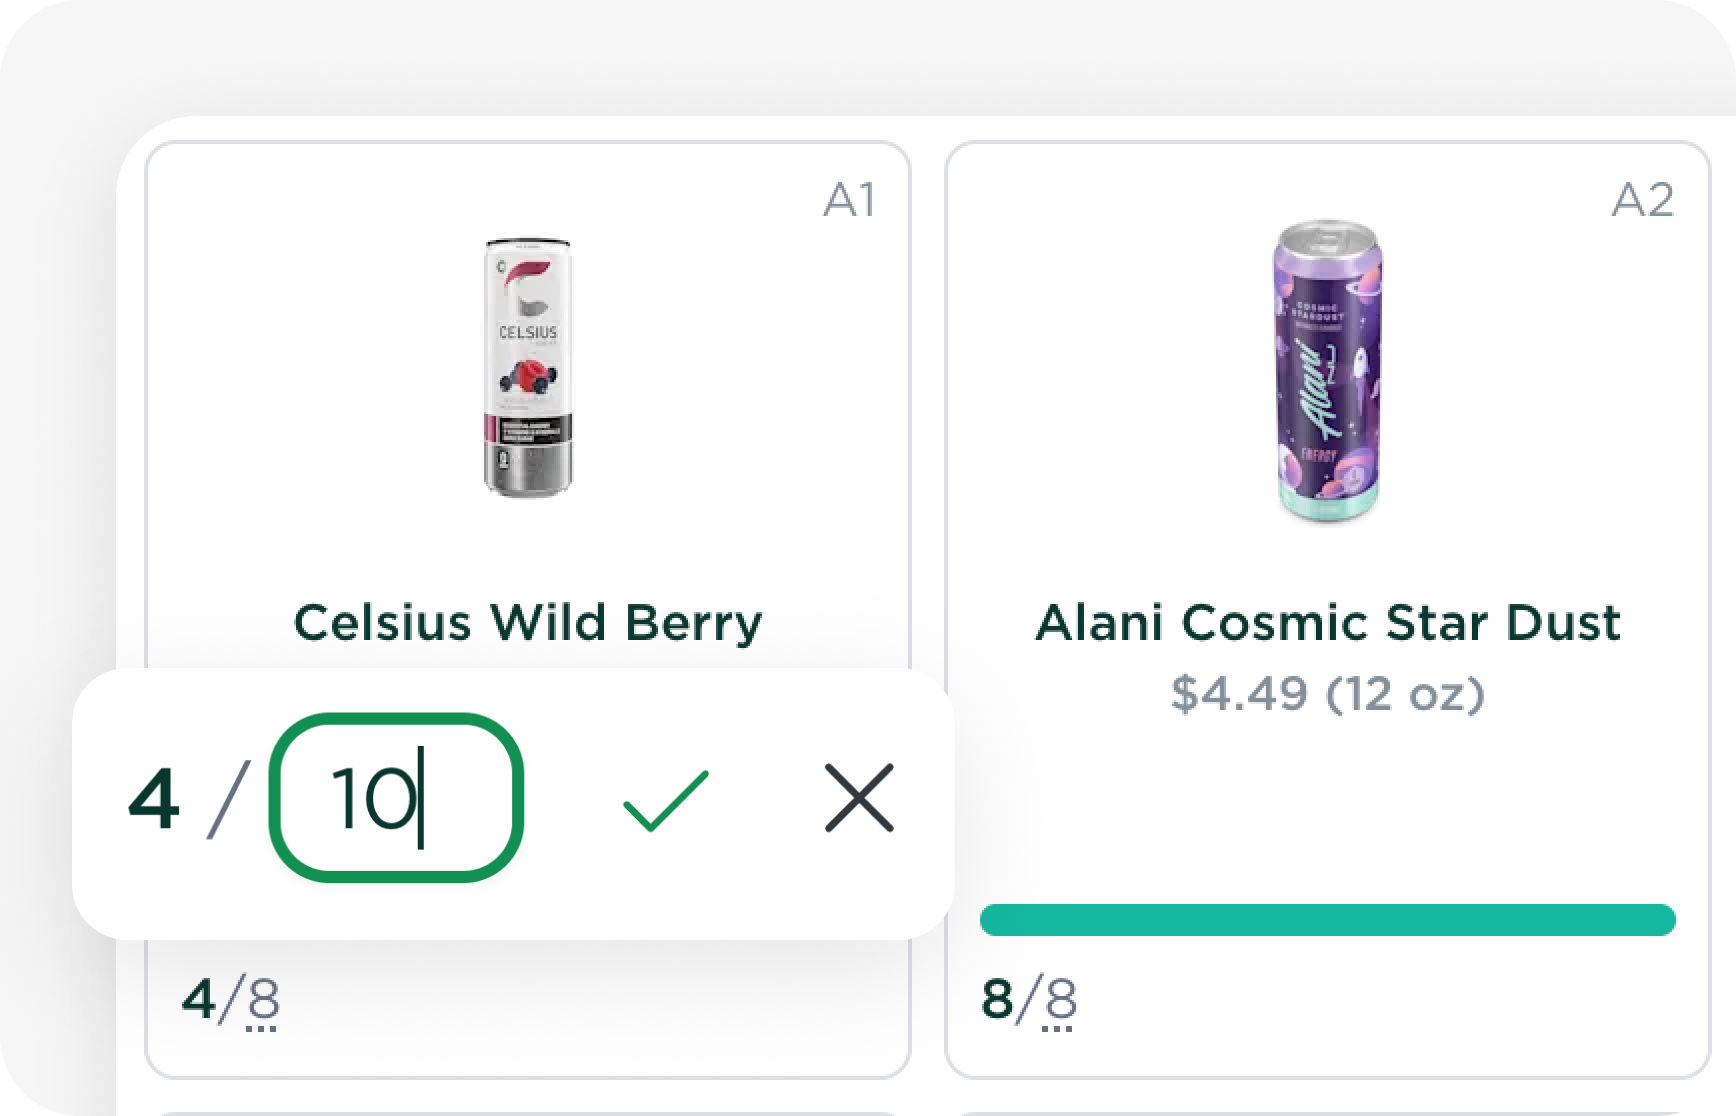Viewport: 1736px width, 1116px height.
Task: Click the current count 4 in the popup
Action: (x=154, y=800)
